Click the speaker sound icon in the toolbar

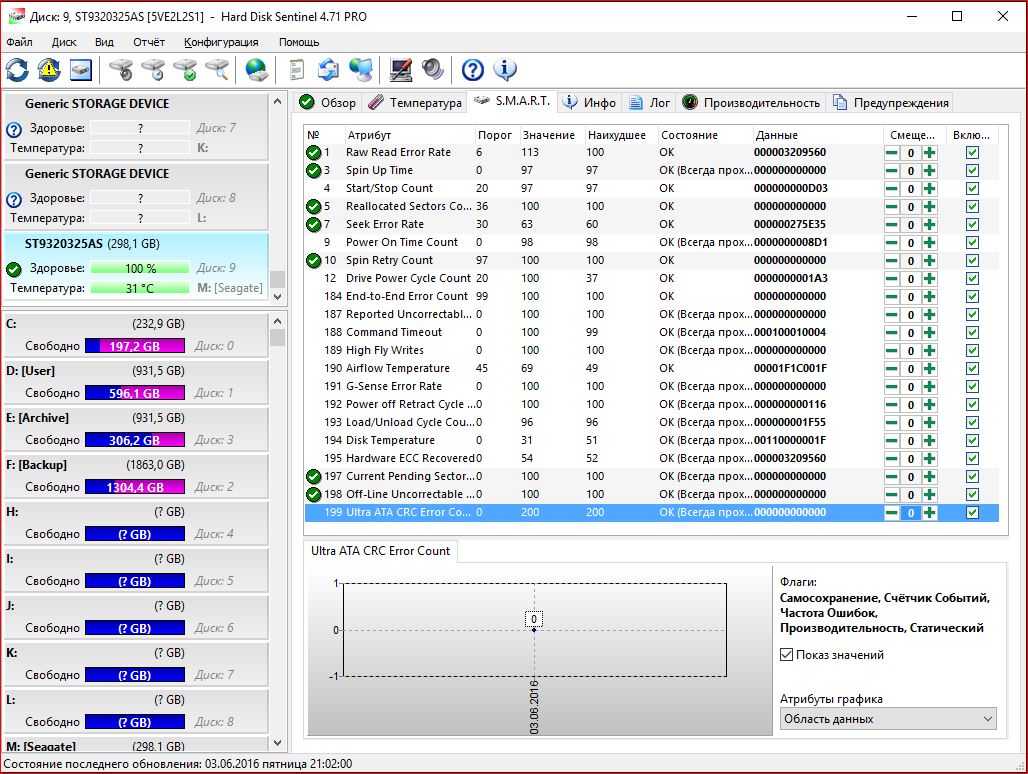click(x=433, y=69)
